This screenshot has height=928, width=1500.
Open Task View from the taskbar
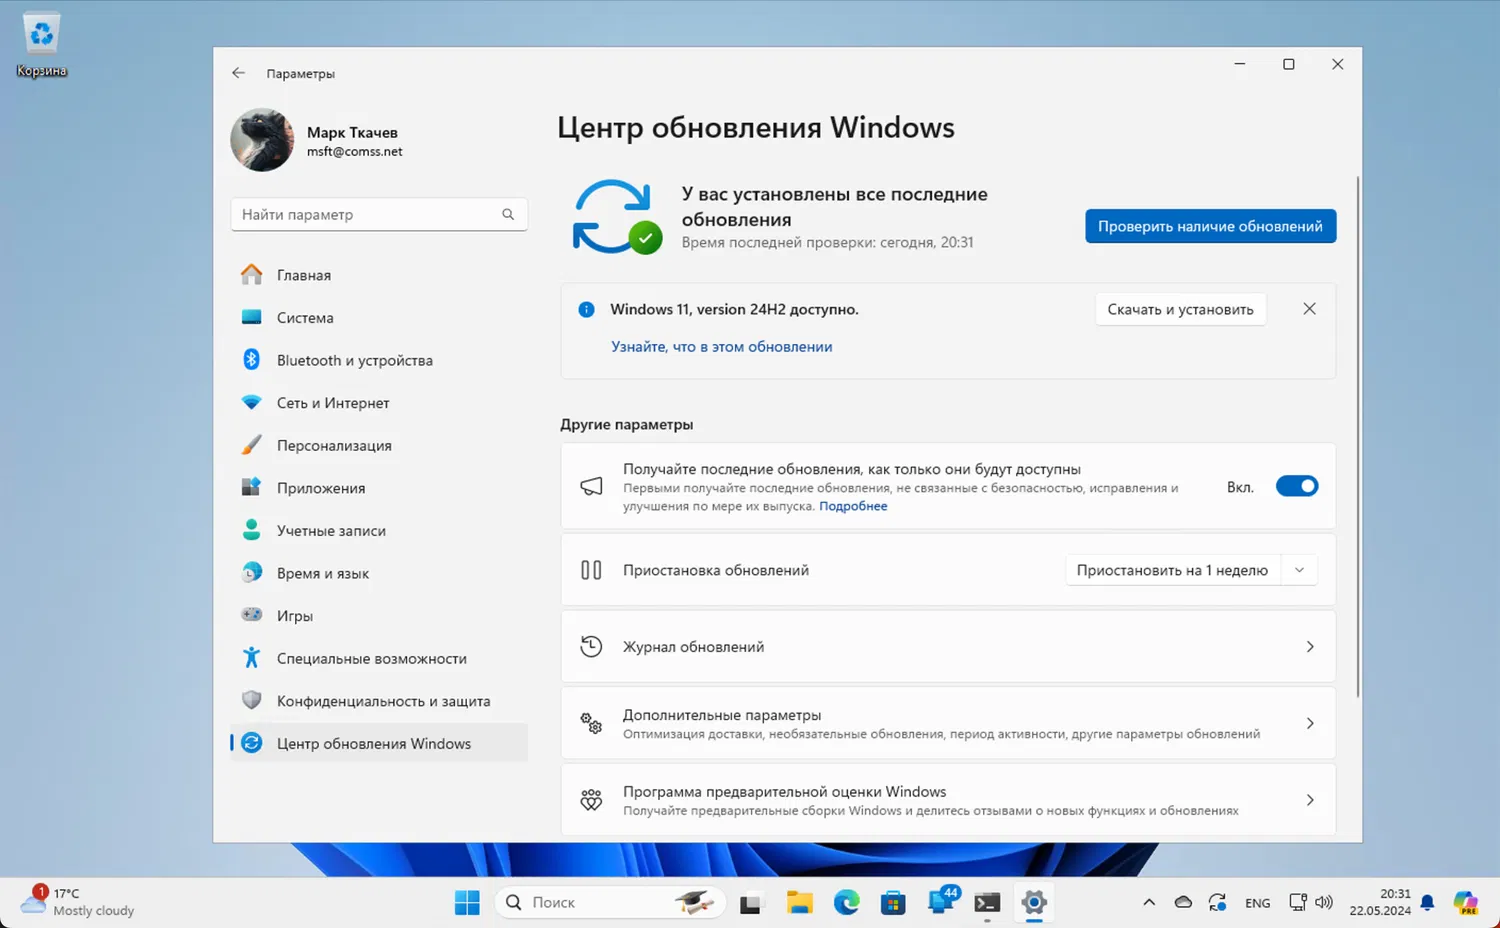pyautogui.click(x=751, y=903)
